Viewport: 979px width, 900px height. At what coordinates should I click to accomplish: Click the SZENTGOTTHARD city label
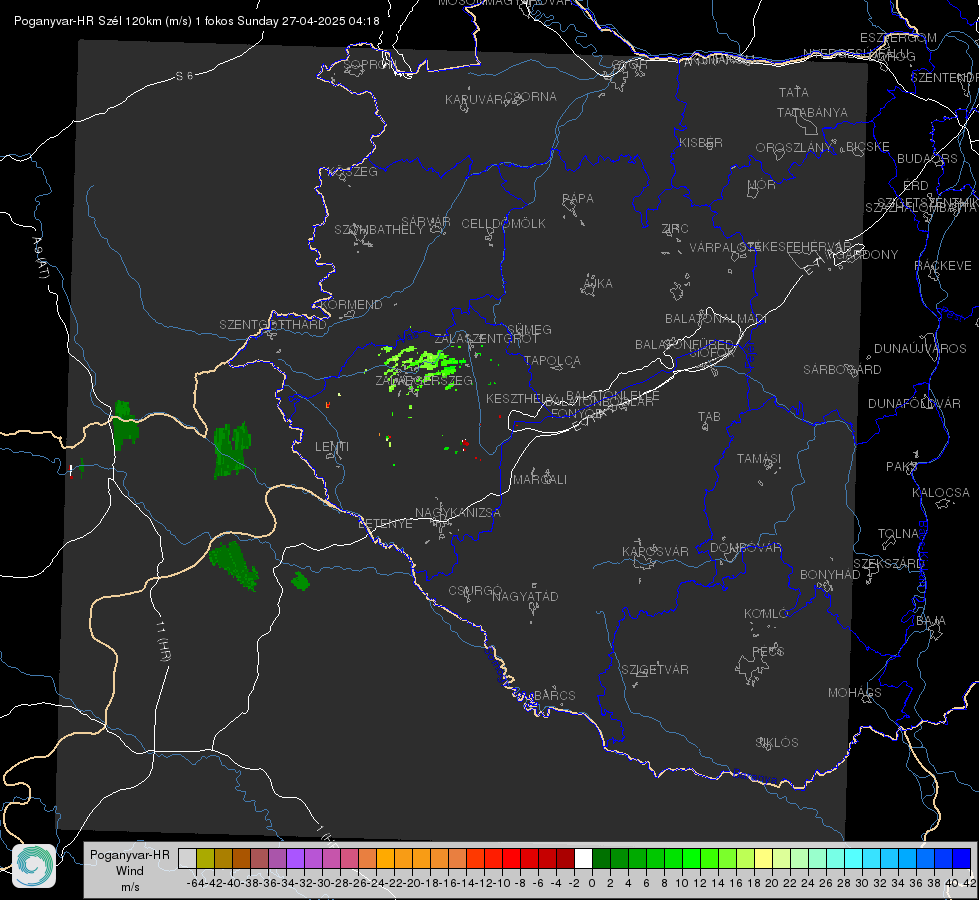point(273,324)
